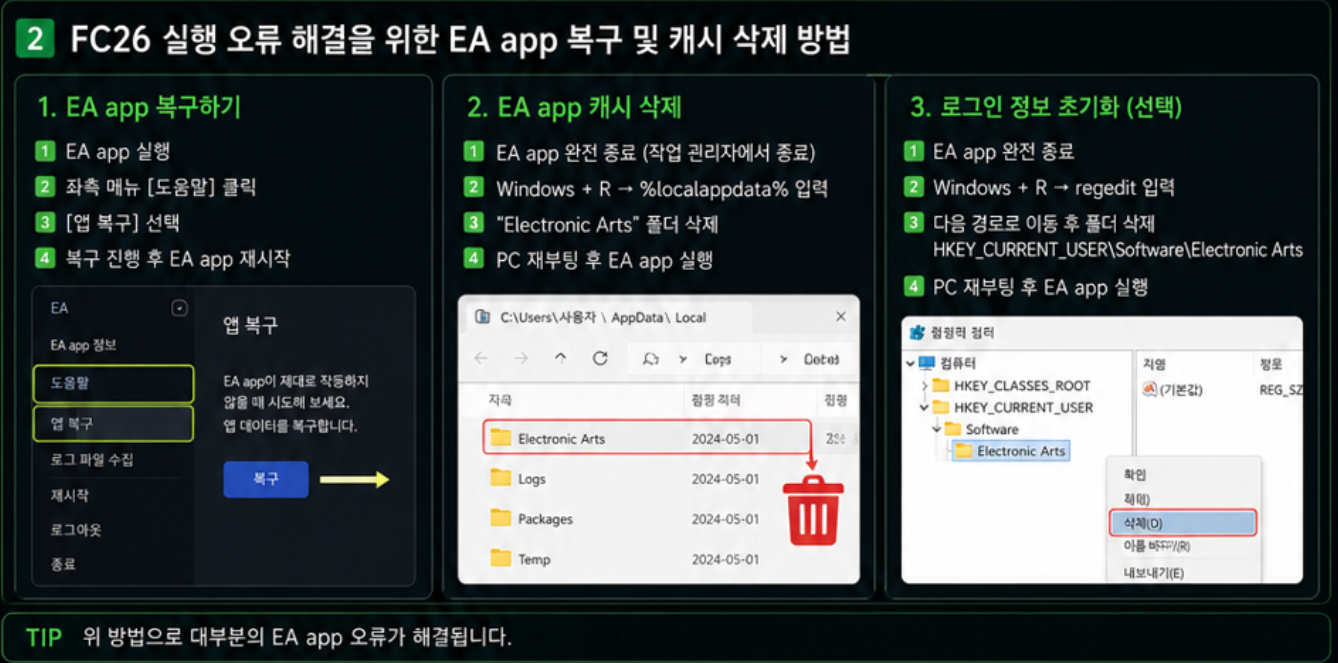Click the up-arrow icon in Explorer
1338x663 pixels.
tap(560, 358)
